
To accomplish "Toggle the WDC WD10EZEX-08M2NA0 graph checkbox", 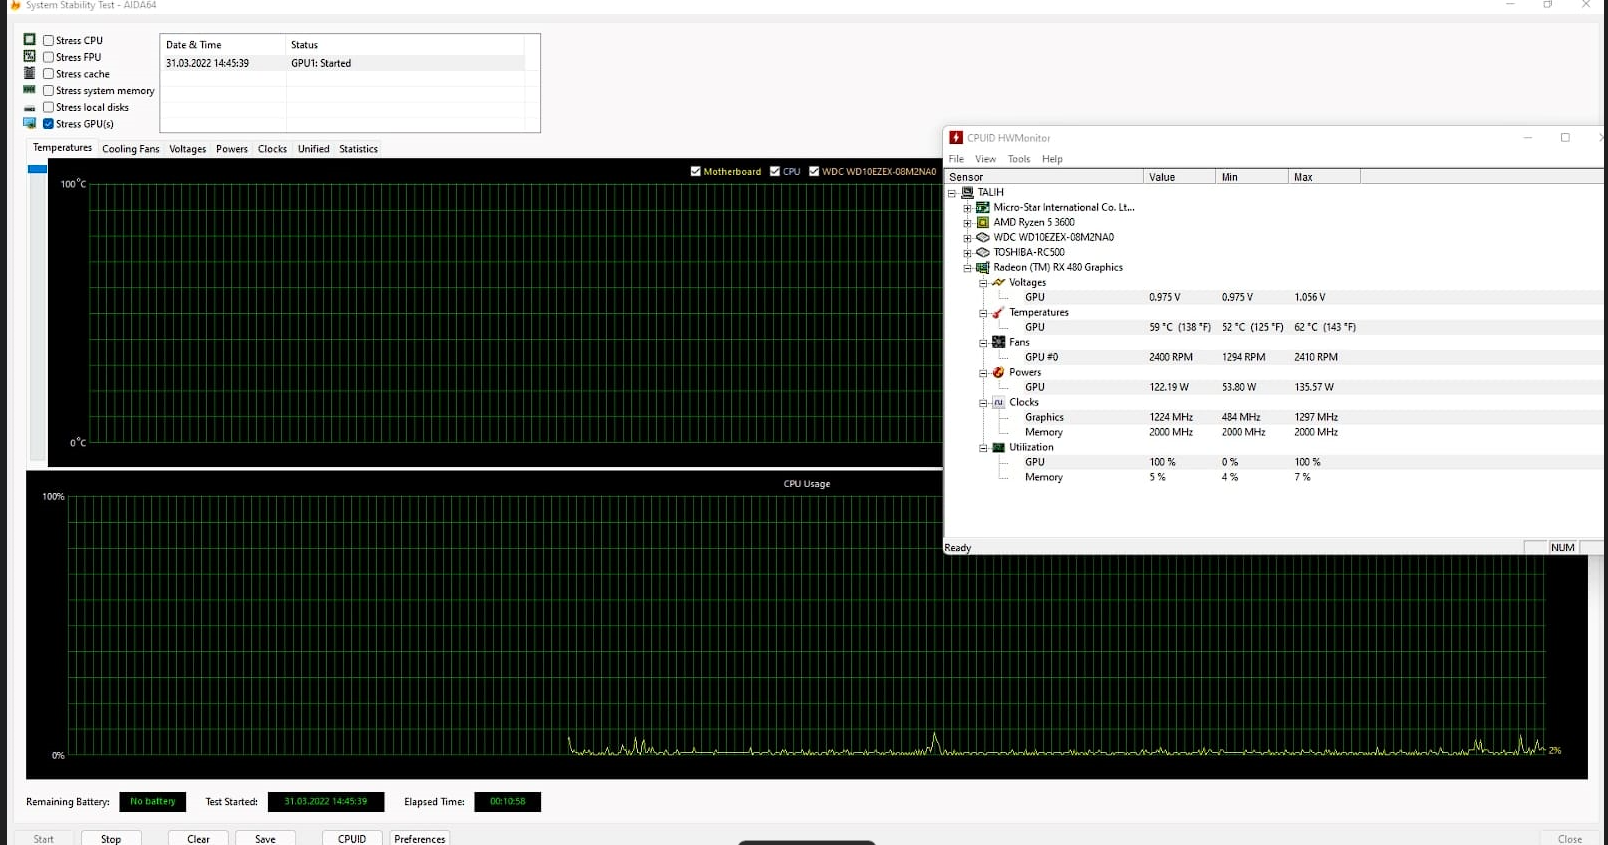I will (x=814, y=171).
